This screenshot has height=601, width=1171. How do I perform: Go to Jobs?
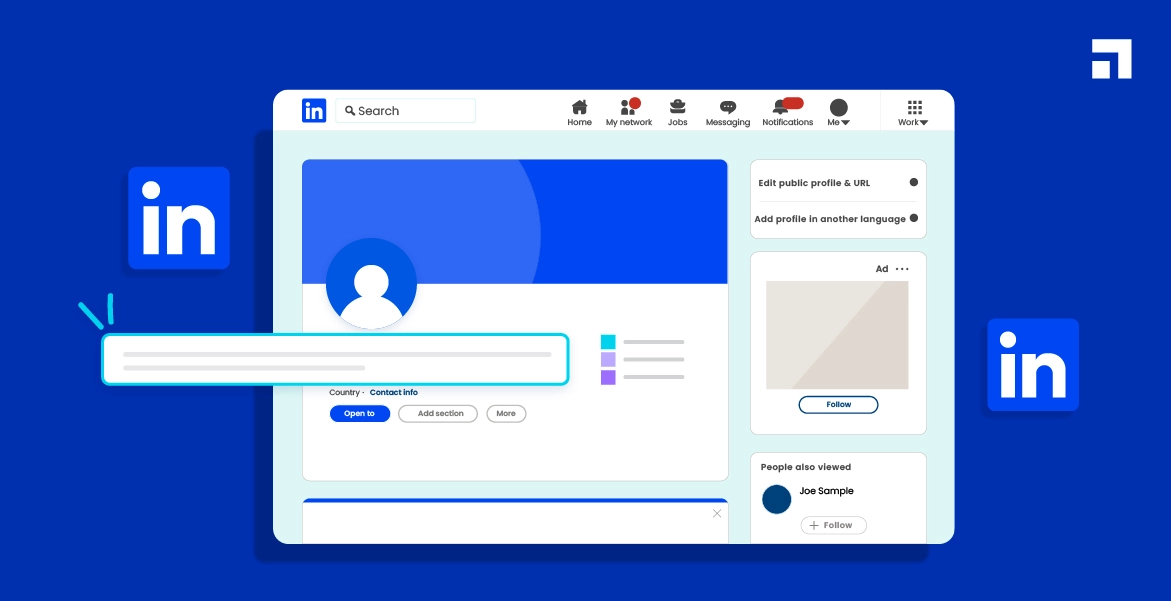pyautogui.click(x=677, y=113)
